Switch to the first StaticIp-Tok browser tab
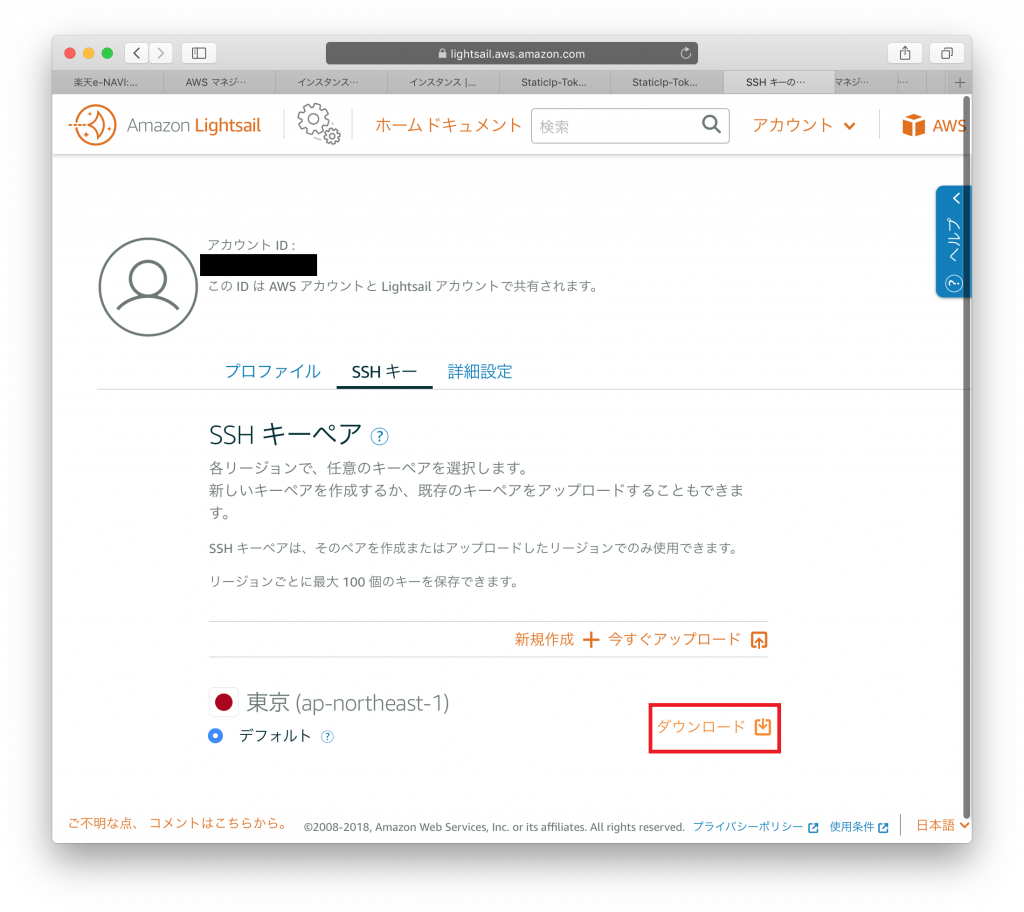 pyautogui.click(x=554, y=82)
